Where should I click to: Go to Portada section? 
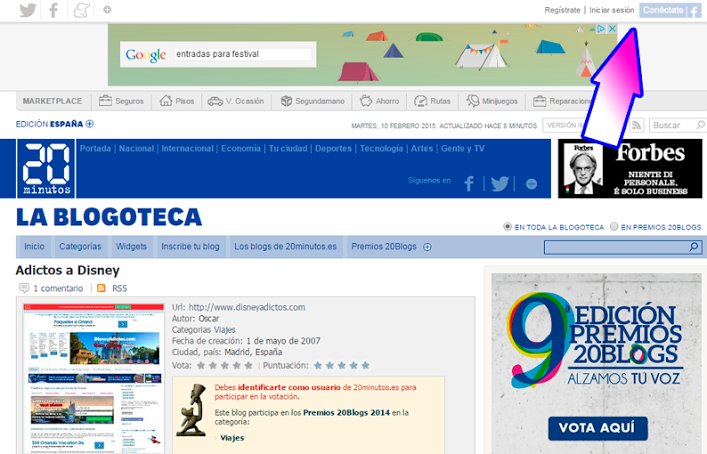(x=95, y=148)
